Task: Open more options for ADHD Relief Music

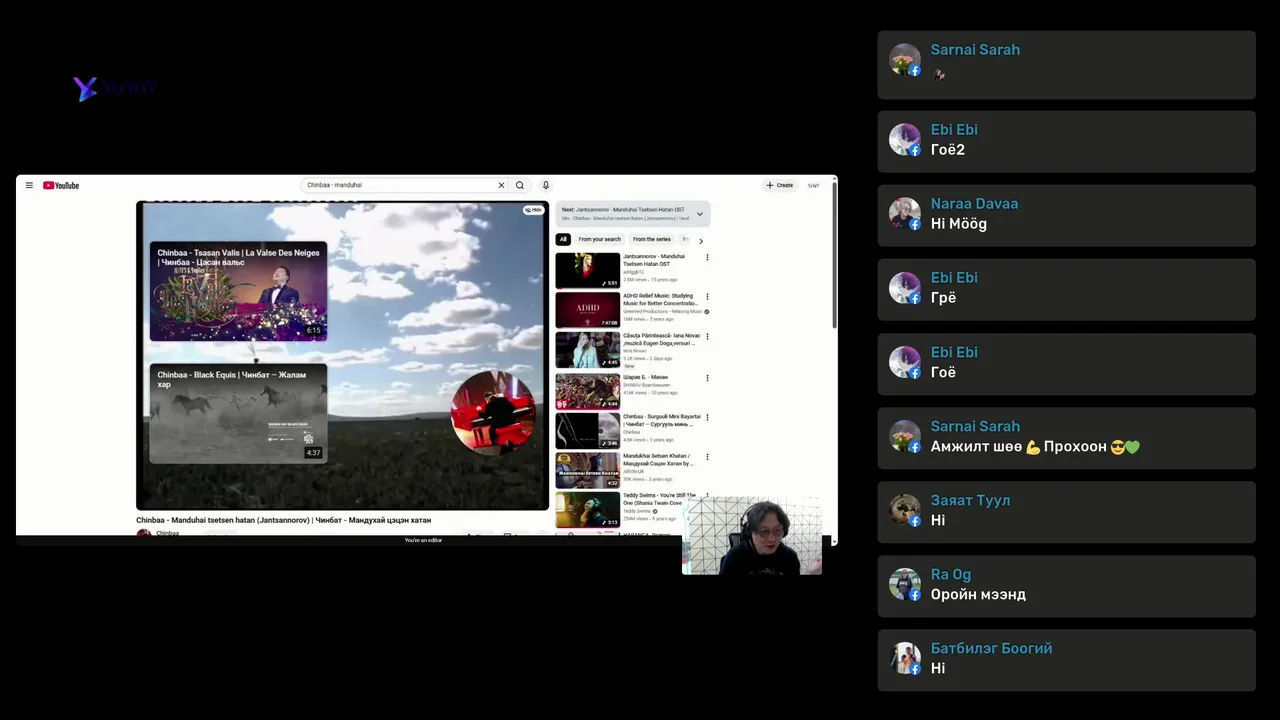Action: tap(707, 297)
